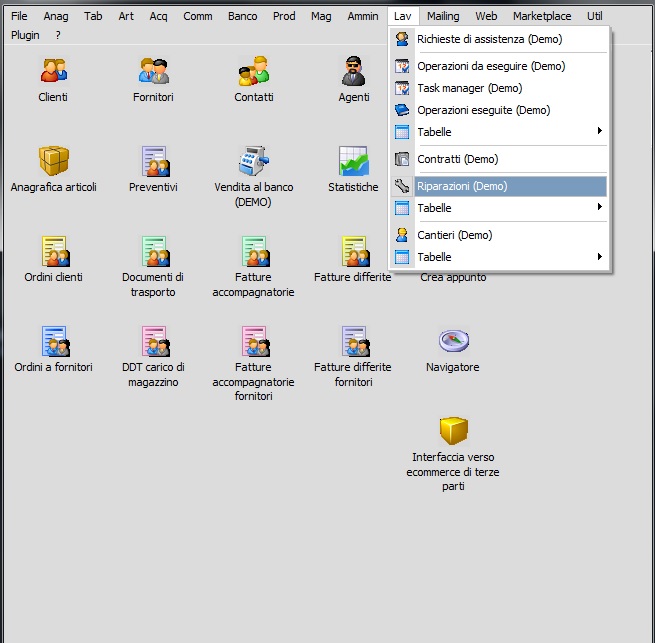The image size is (655, 643).
Task: Open the Art menu
Action: 126,16
